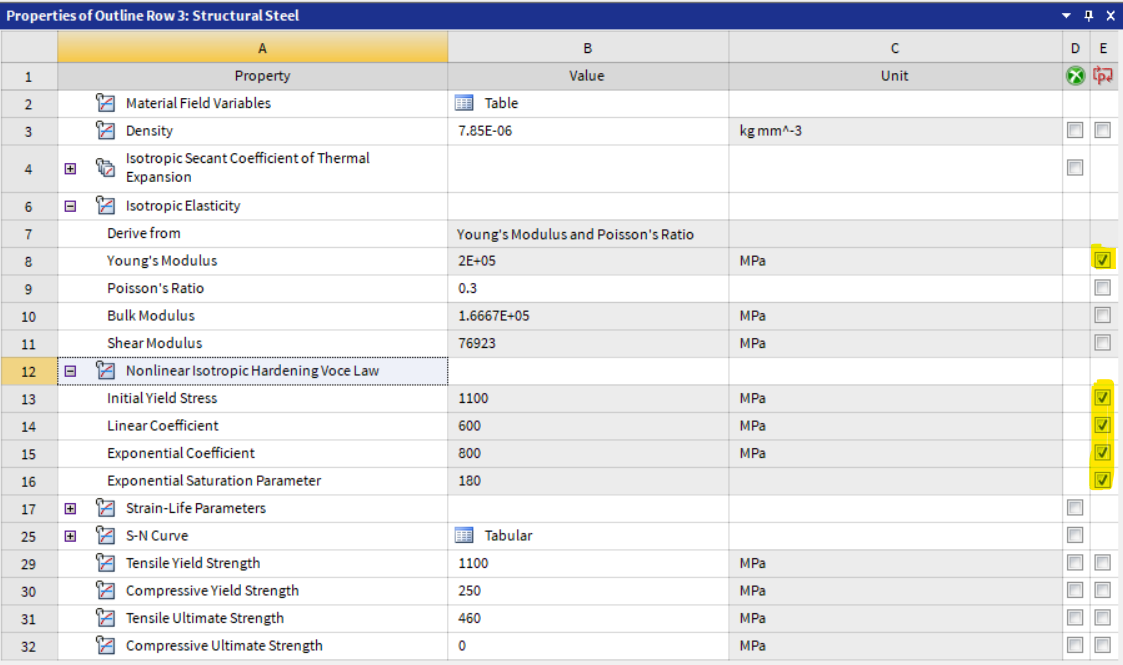Open the S-N Curve tabular data icon
1123x665 pixels.
[x=464, y=535]
